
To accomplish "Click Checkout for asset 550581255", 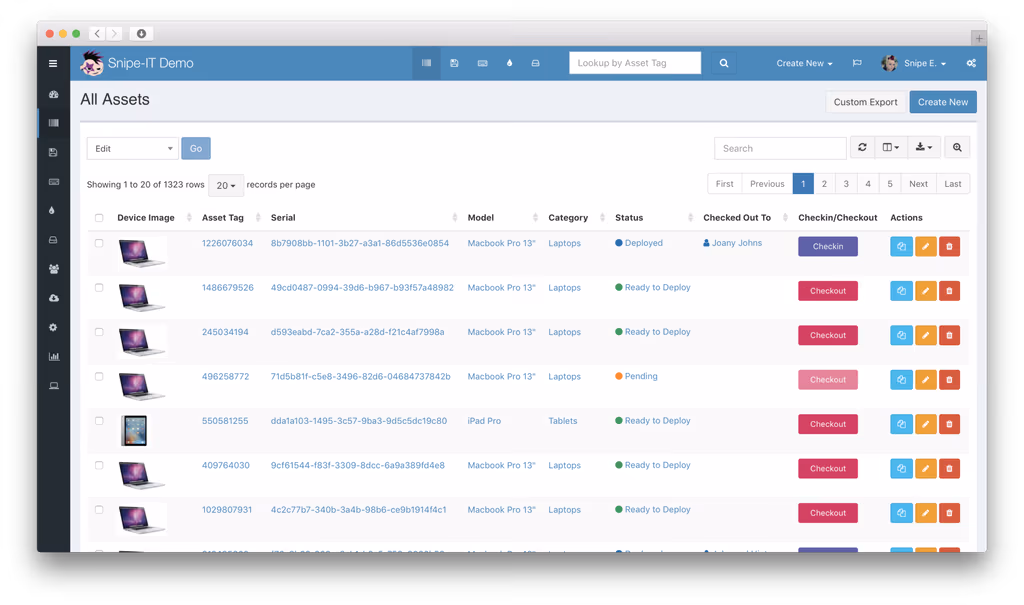I will point(827,424).
